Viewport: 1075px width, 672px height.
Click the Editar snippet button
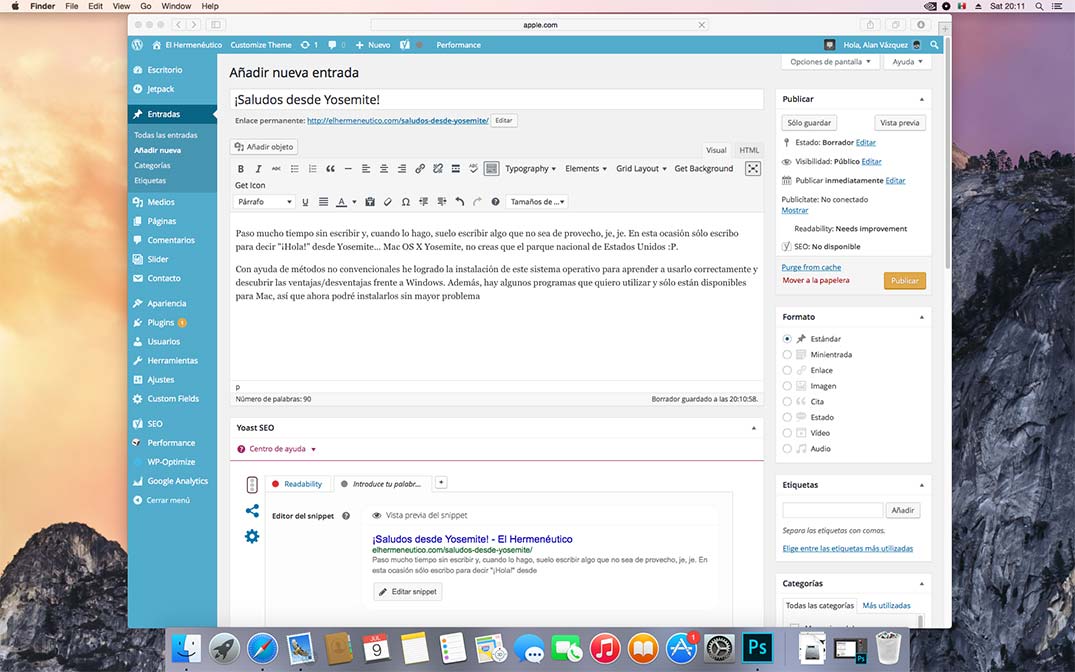coord(408,592)
